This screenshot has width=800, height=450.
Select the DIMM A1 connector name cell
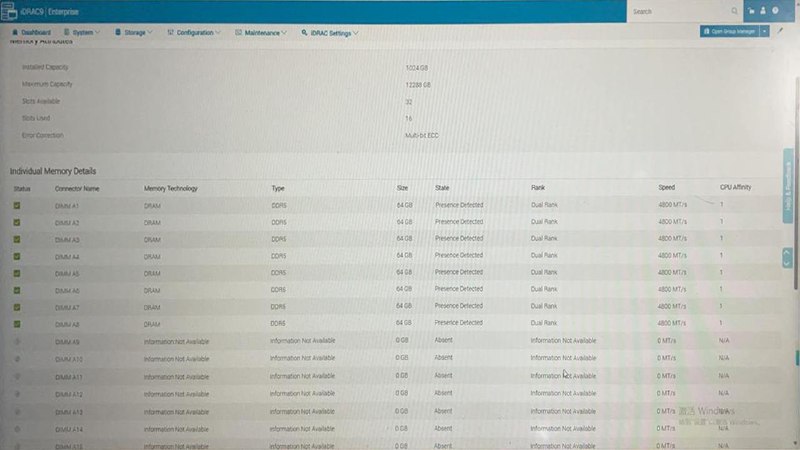click(67, 206)
